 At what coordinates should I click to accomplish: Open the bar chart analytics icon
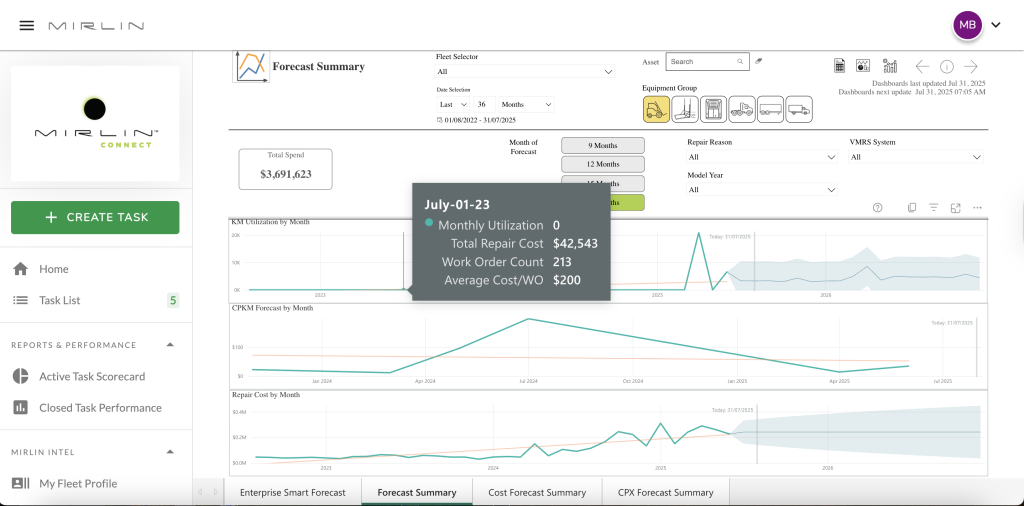click(x=889, y=65)
